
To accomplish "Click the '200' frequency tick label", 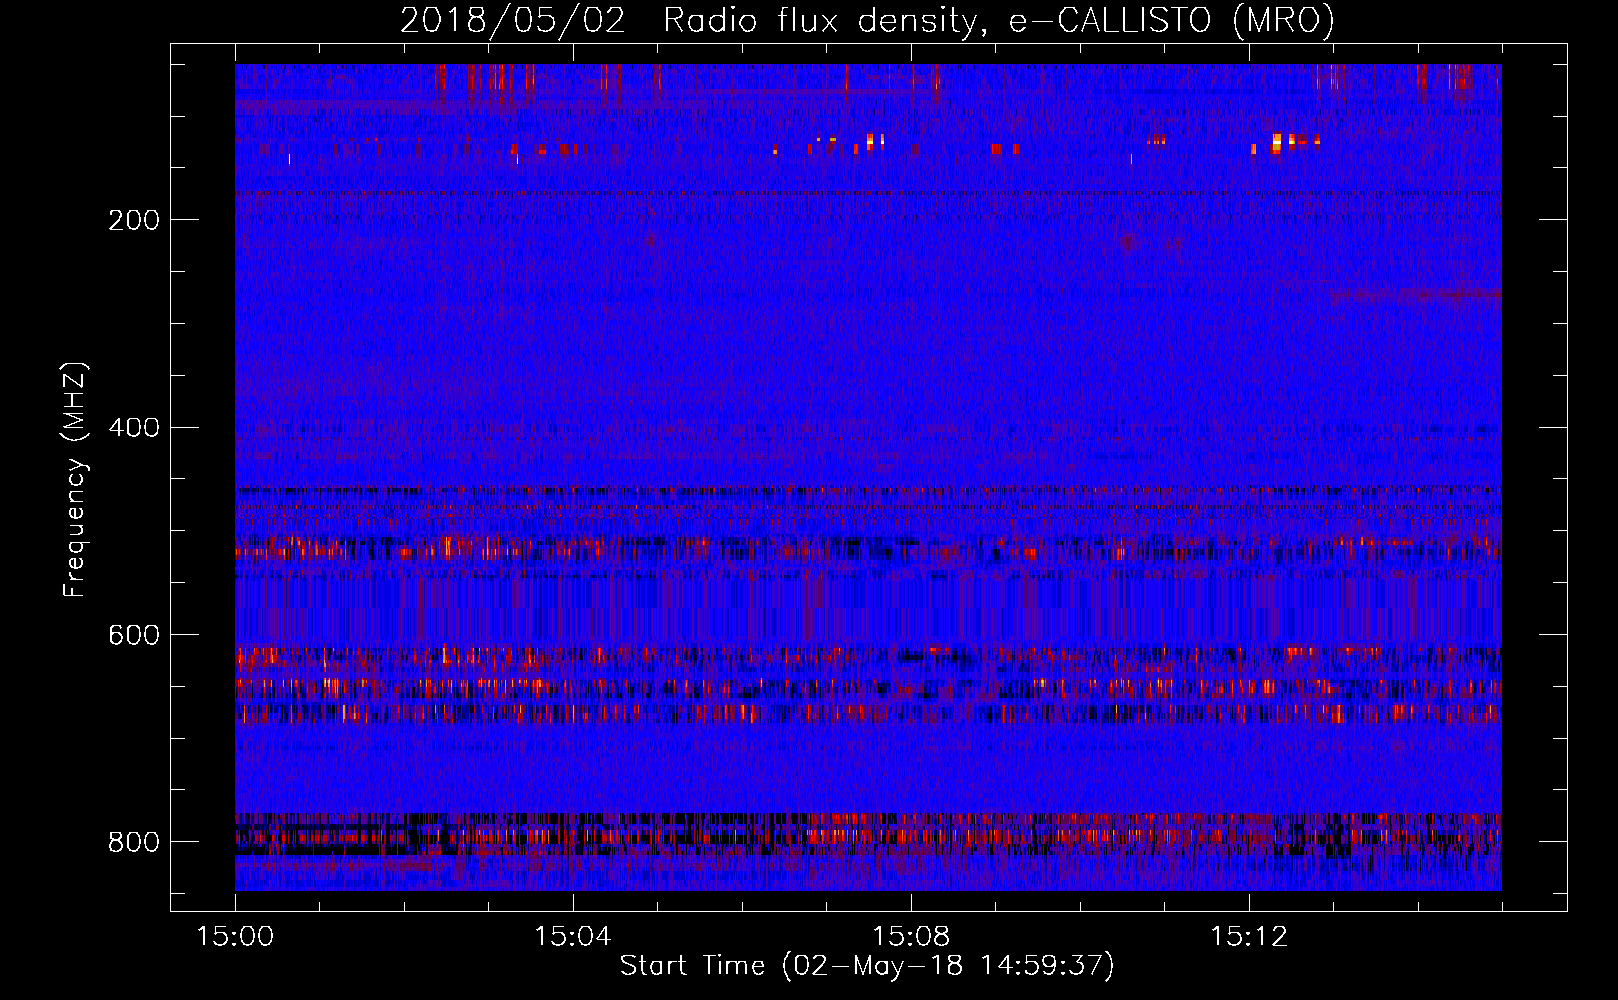I will [x=134, y=220].
